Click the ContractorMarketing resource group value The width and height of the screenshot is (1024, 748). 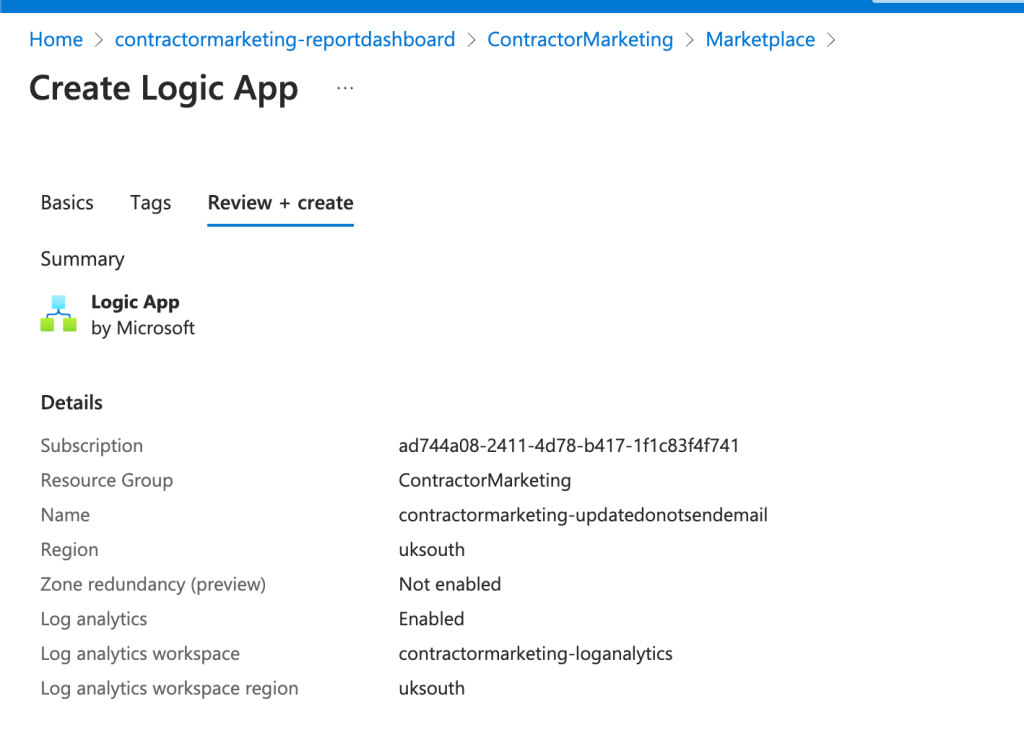(485, 480)
